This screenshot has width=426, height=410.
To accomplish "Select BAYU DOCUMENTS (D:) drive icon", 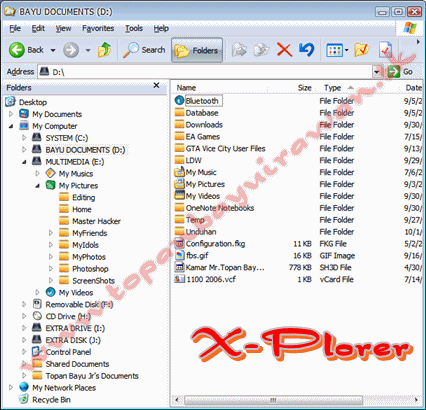I will 37,149.
